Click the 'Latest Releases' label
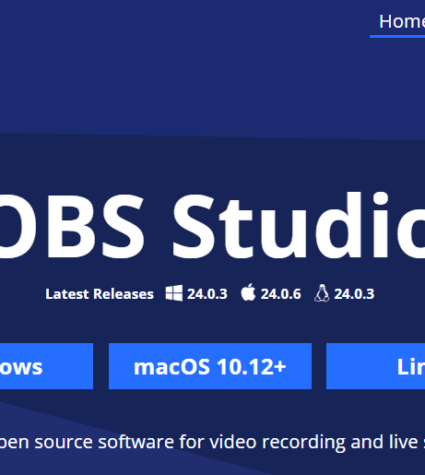Viewport: 425px width, 475px height. [99, 294]
